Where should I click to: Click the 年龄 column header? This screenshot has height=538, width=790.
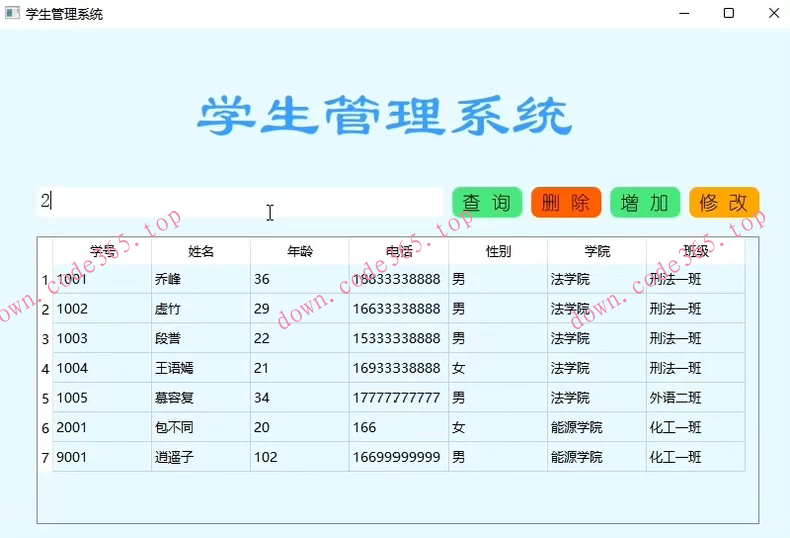[x=300, y=251]
